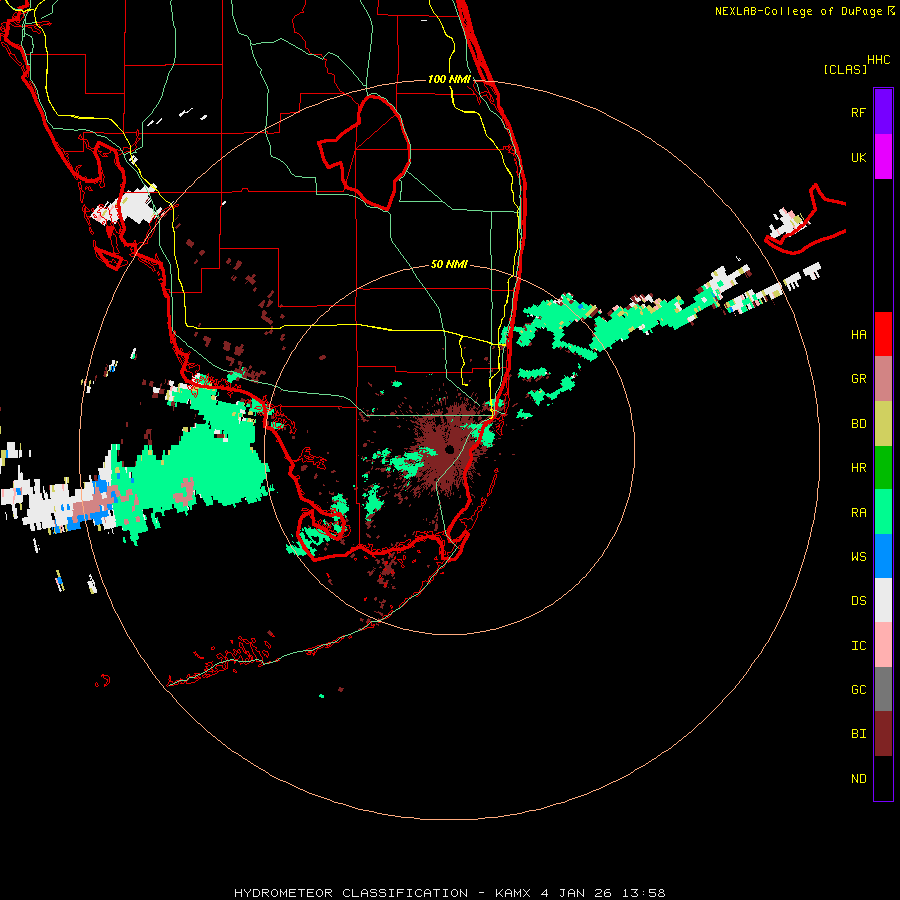Image resolution: width=900 pixels, height=900 pixels.
Task: Click the UK legend label
Action: (x=858, y=157)
